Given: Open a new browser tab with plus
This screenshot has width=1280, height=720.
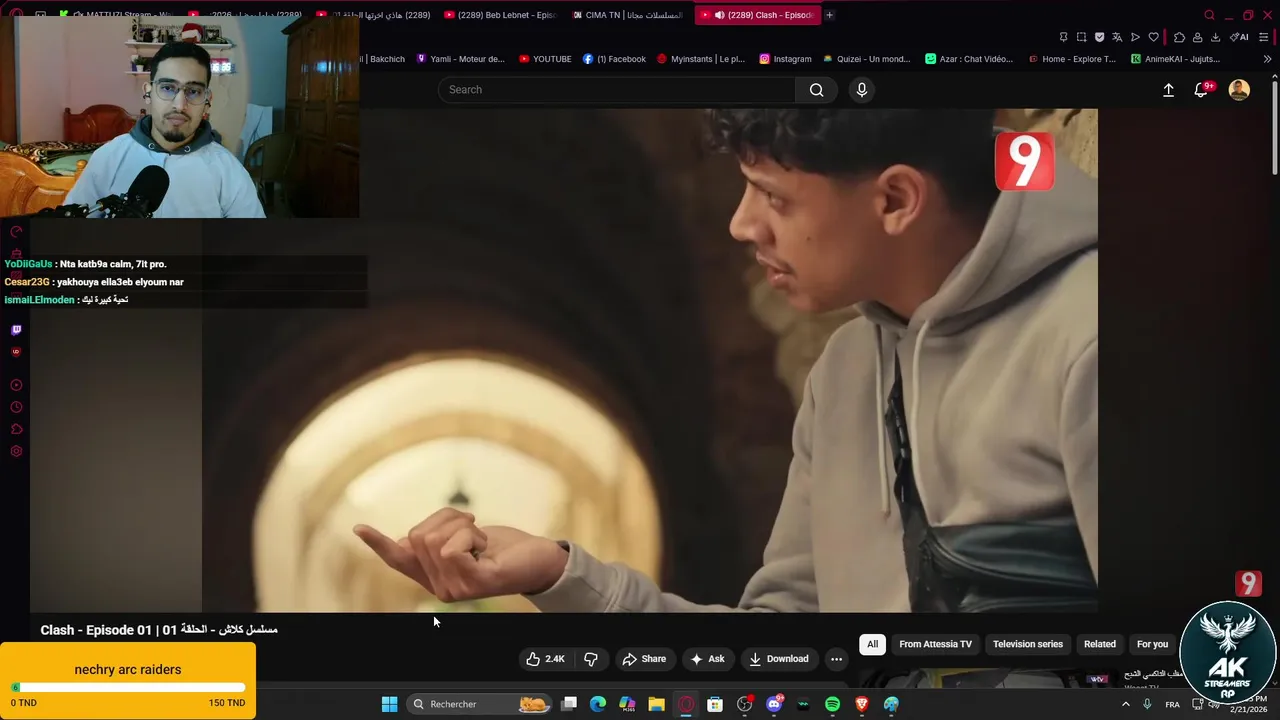Looking at the screenshot, I should coord(829,15).
